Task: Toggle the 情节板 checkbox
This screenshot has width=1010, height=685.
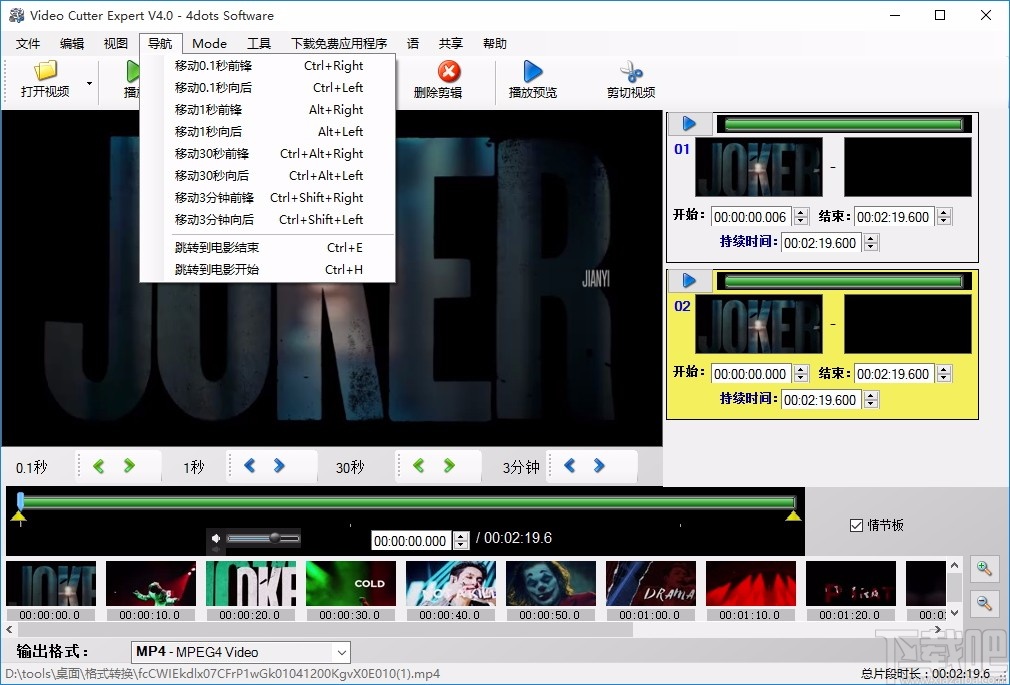Action: 857,525
